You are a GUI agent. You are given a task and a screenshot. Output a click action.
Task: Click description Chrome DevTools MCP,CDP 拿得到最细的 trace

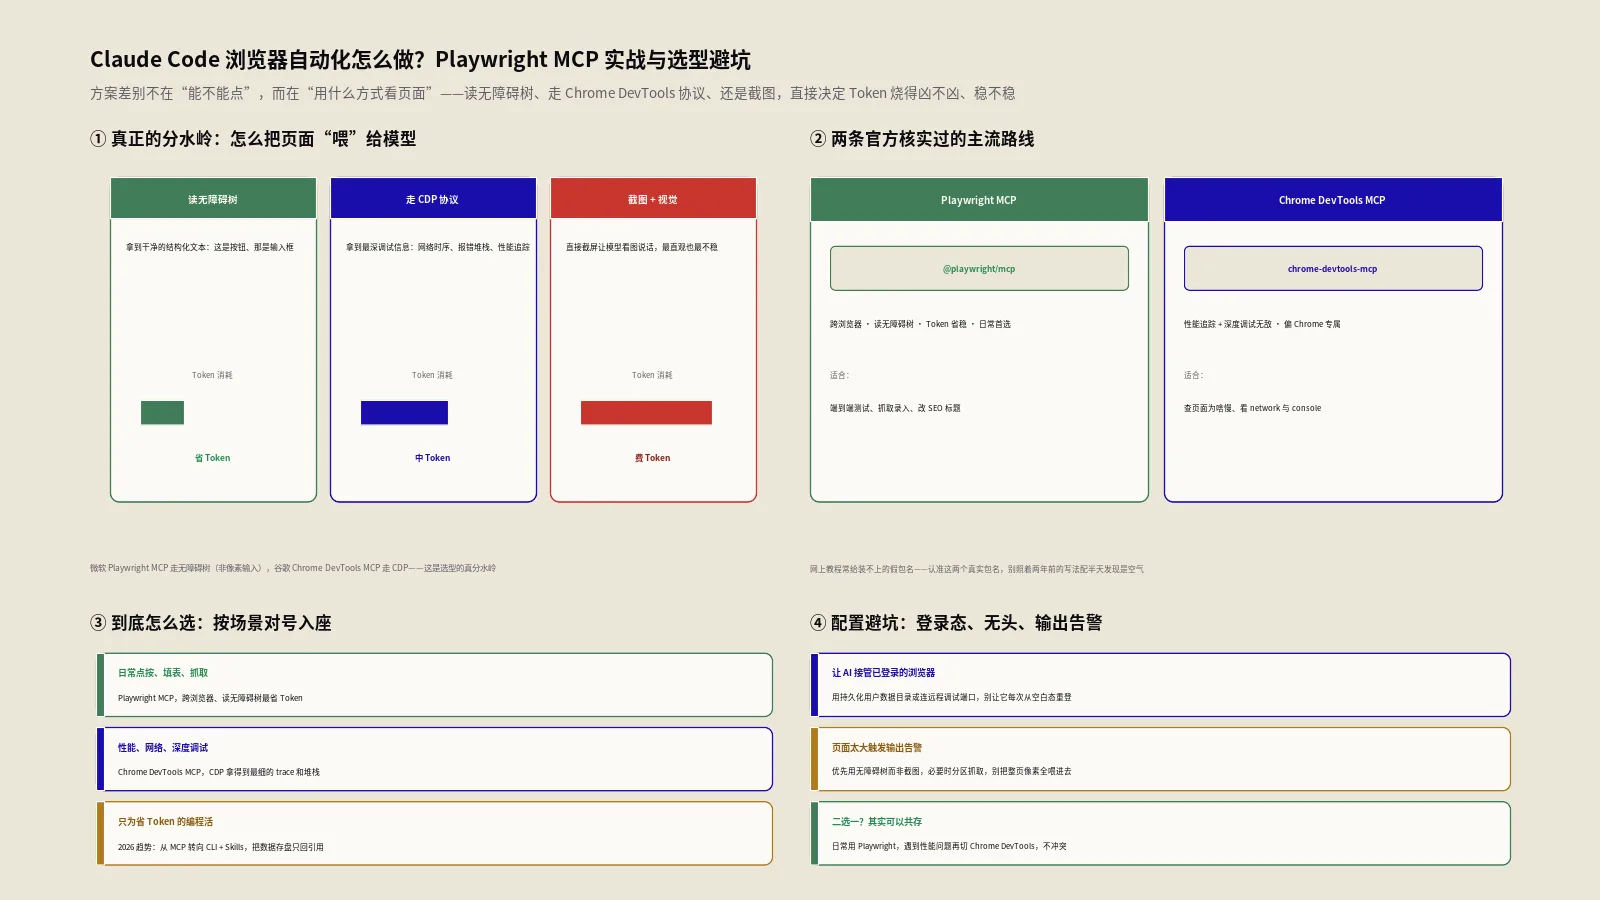coord(219,772)
